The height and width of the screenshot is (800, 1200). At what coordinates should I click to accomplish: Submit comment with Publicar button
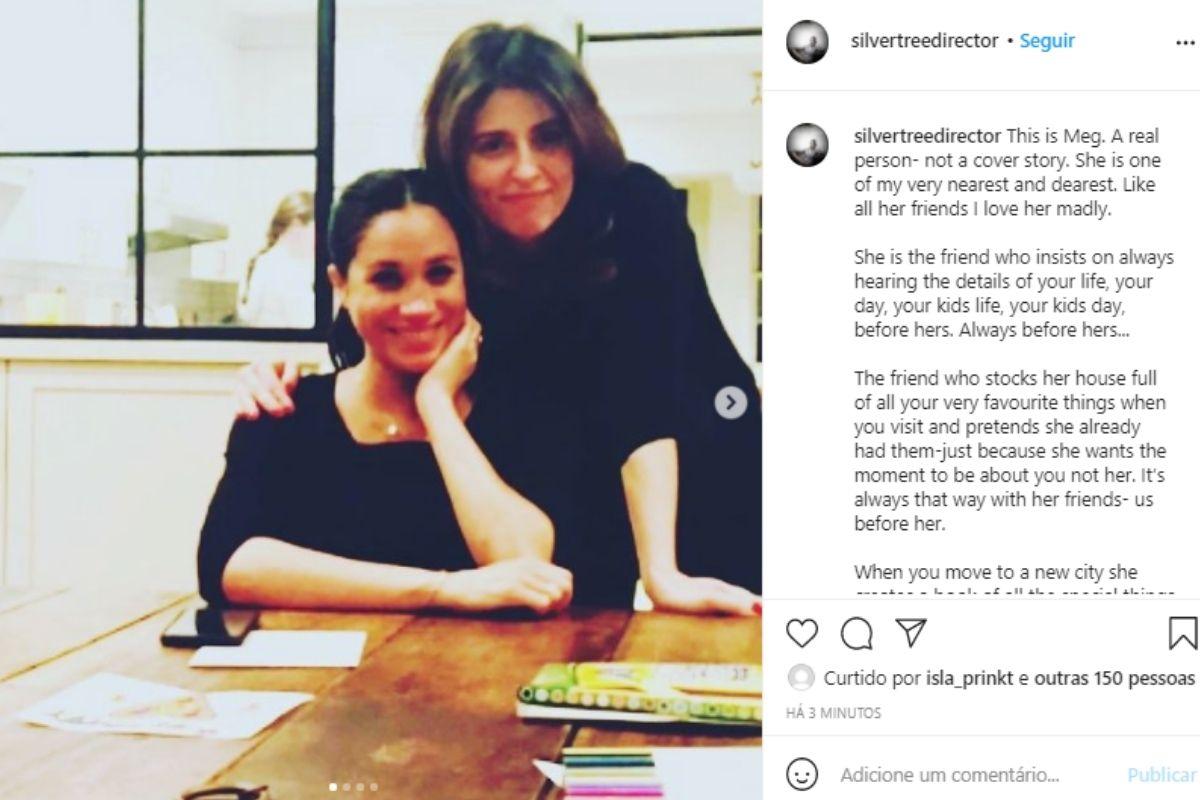point(1162,775)
